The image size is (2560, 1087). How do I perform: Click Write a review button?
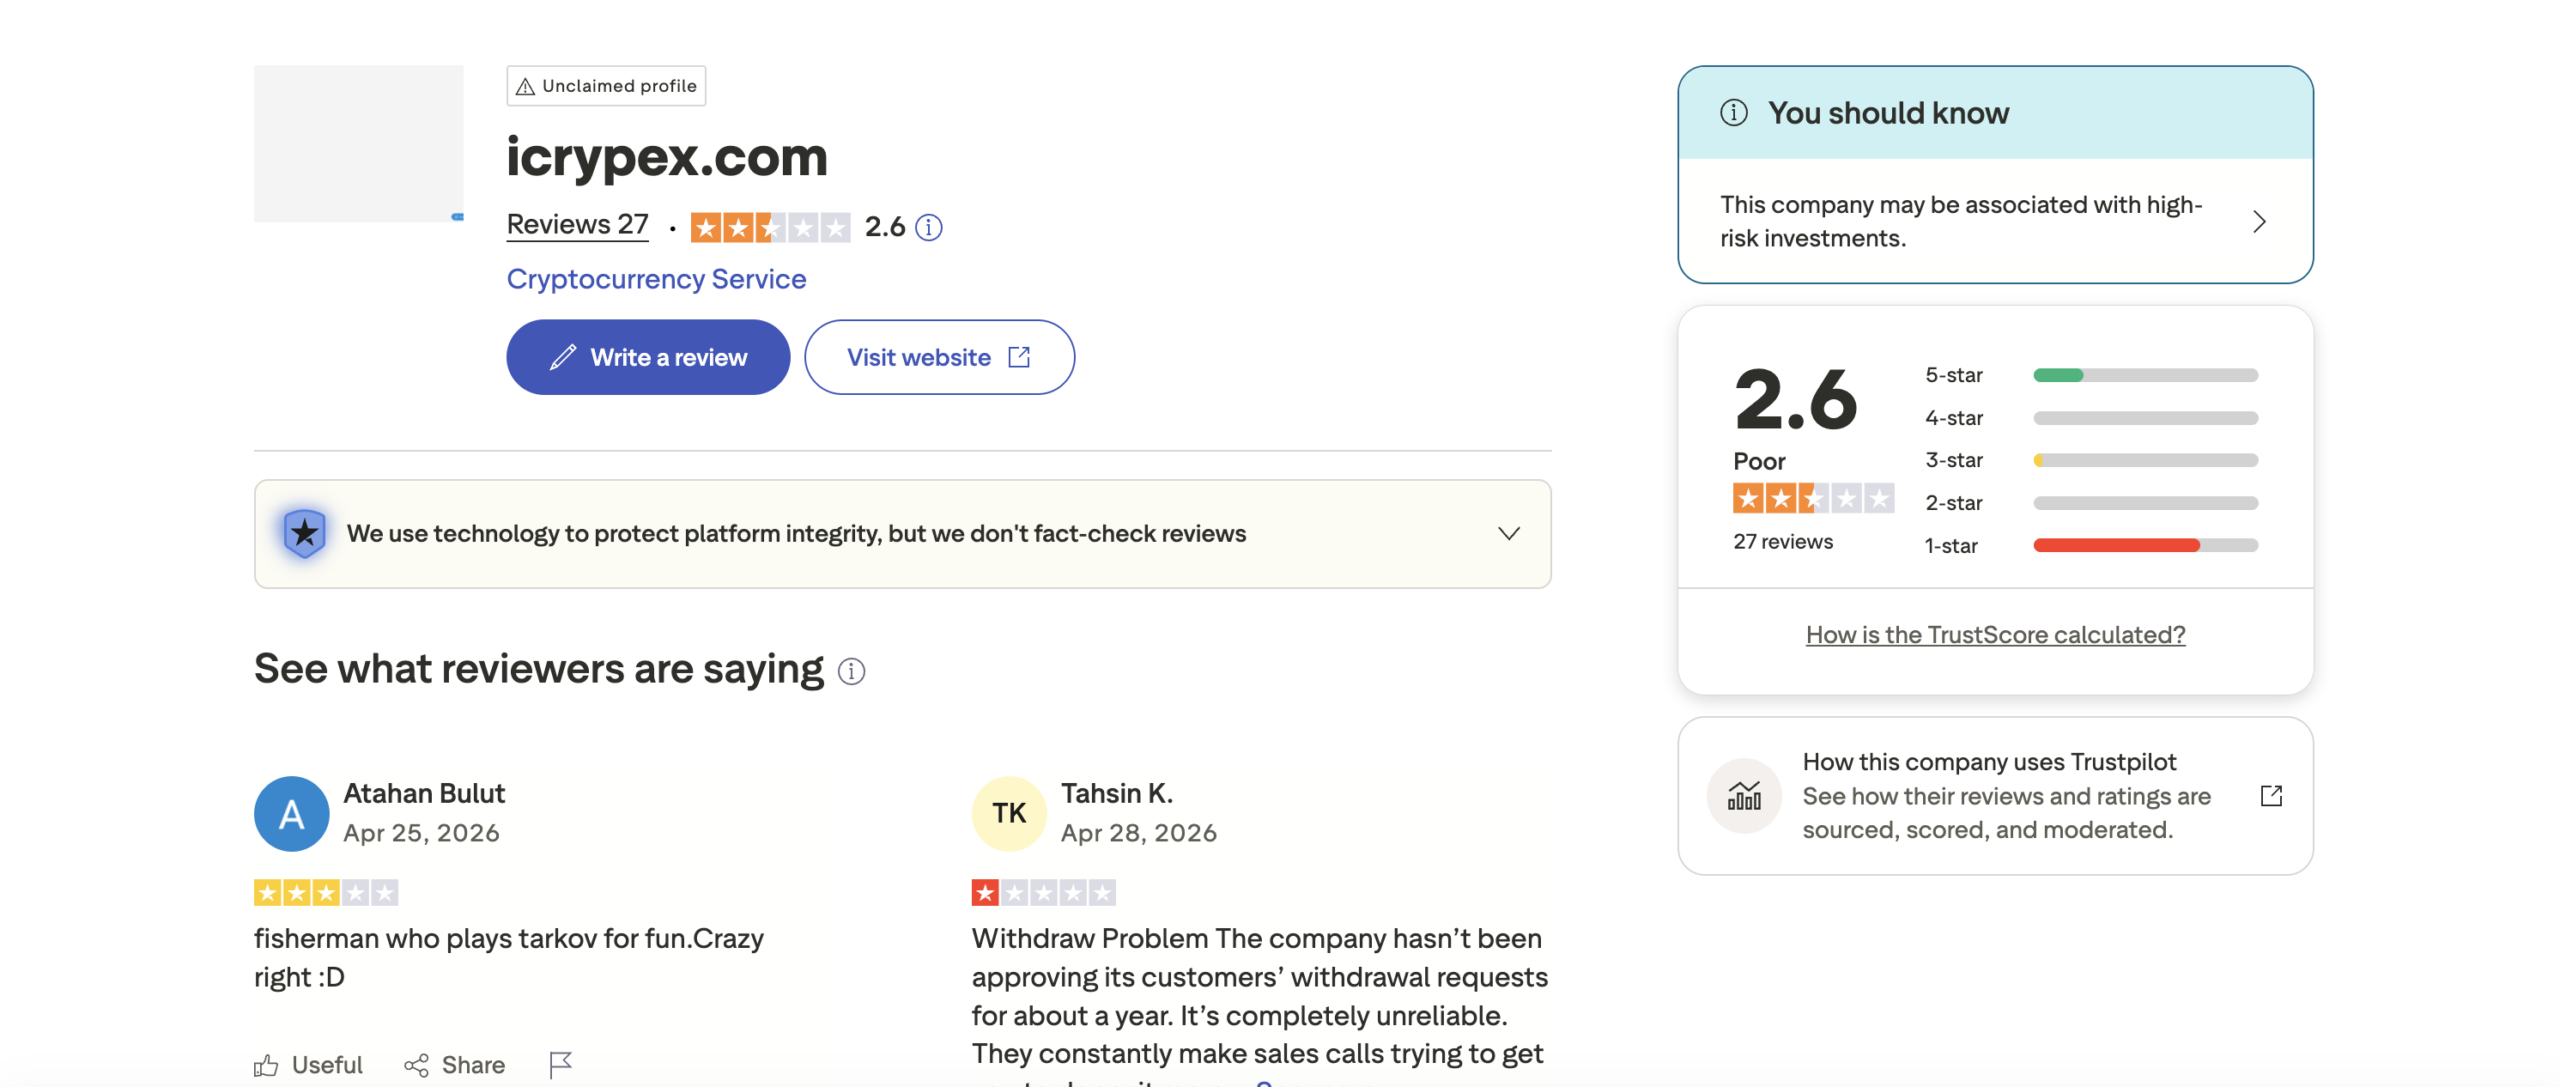pos(648,357)
